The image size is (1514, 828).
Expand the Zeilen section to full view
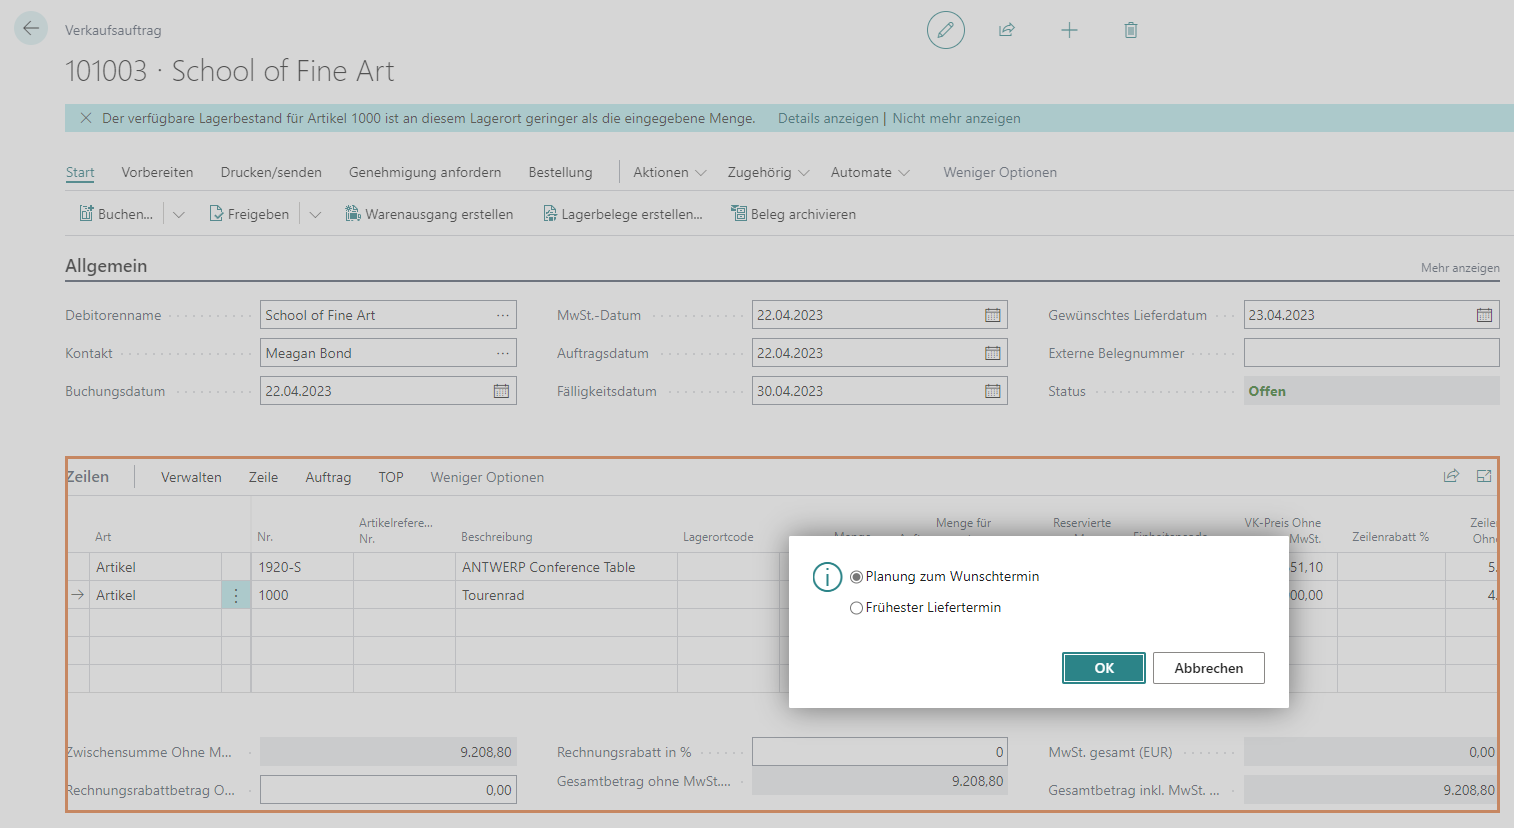pyautogui.click(x=1484, y=477)
